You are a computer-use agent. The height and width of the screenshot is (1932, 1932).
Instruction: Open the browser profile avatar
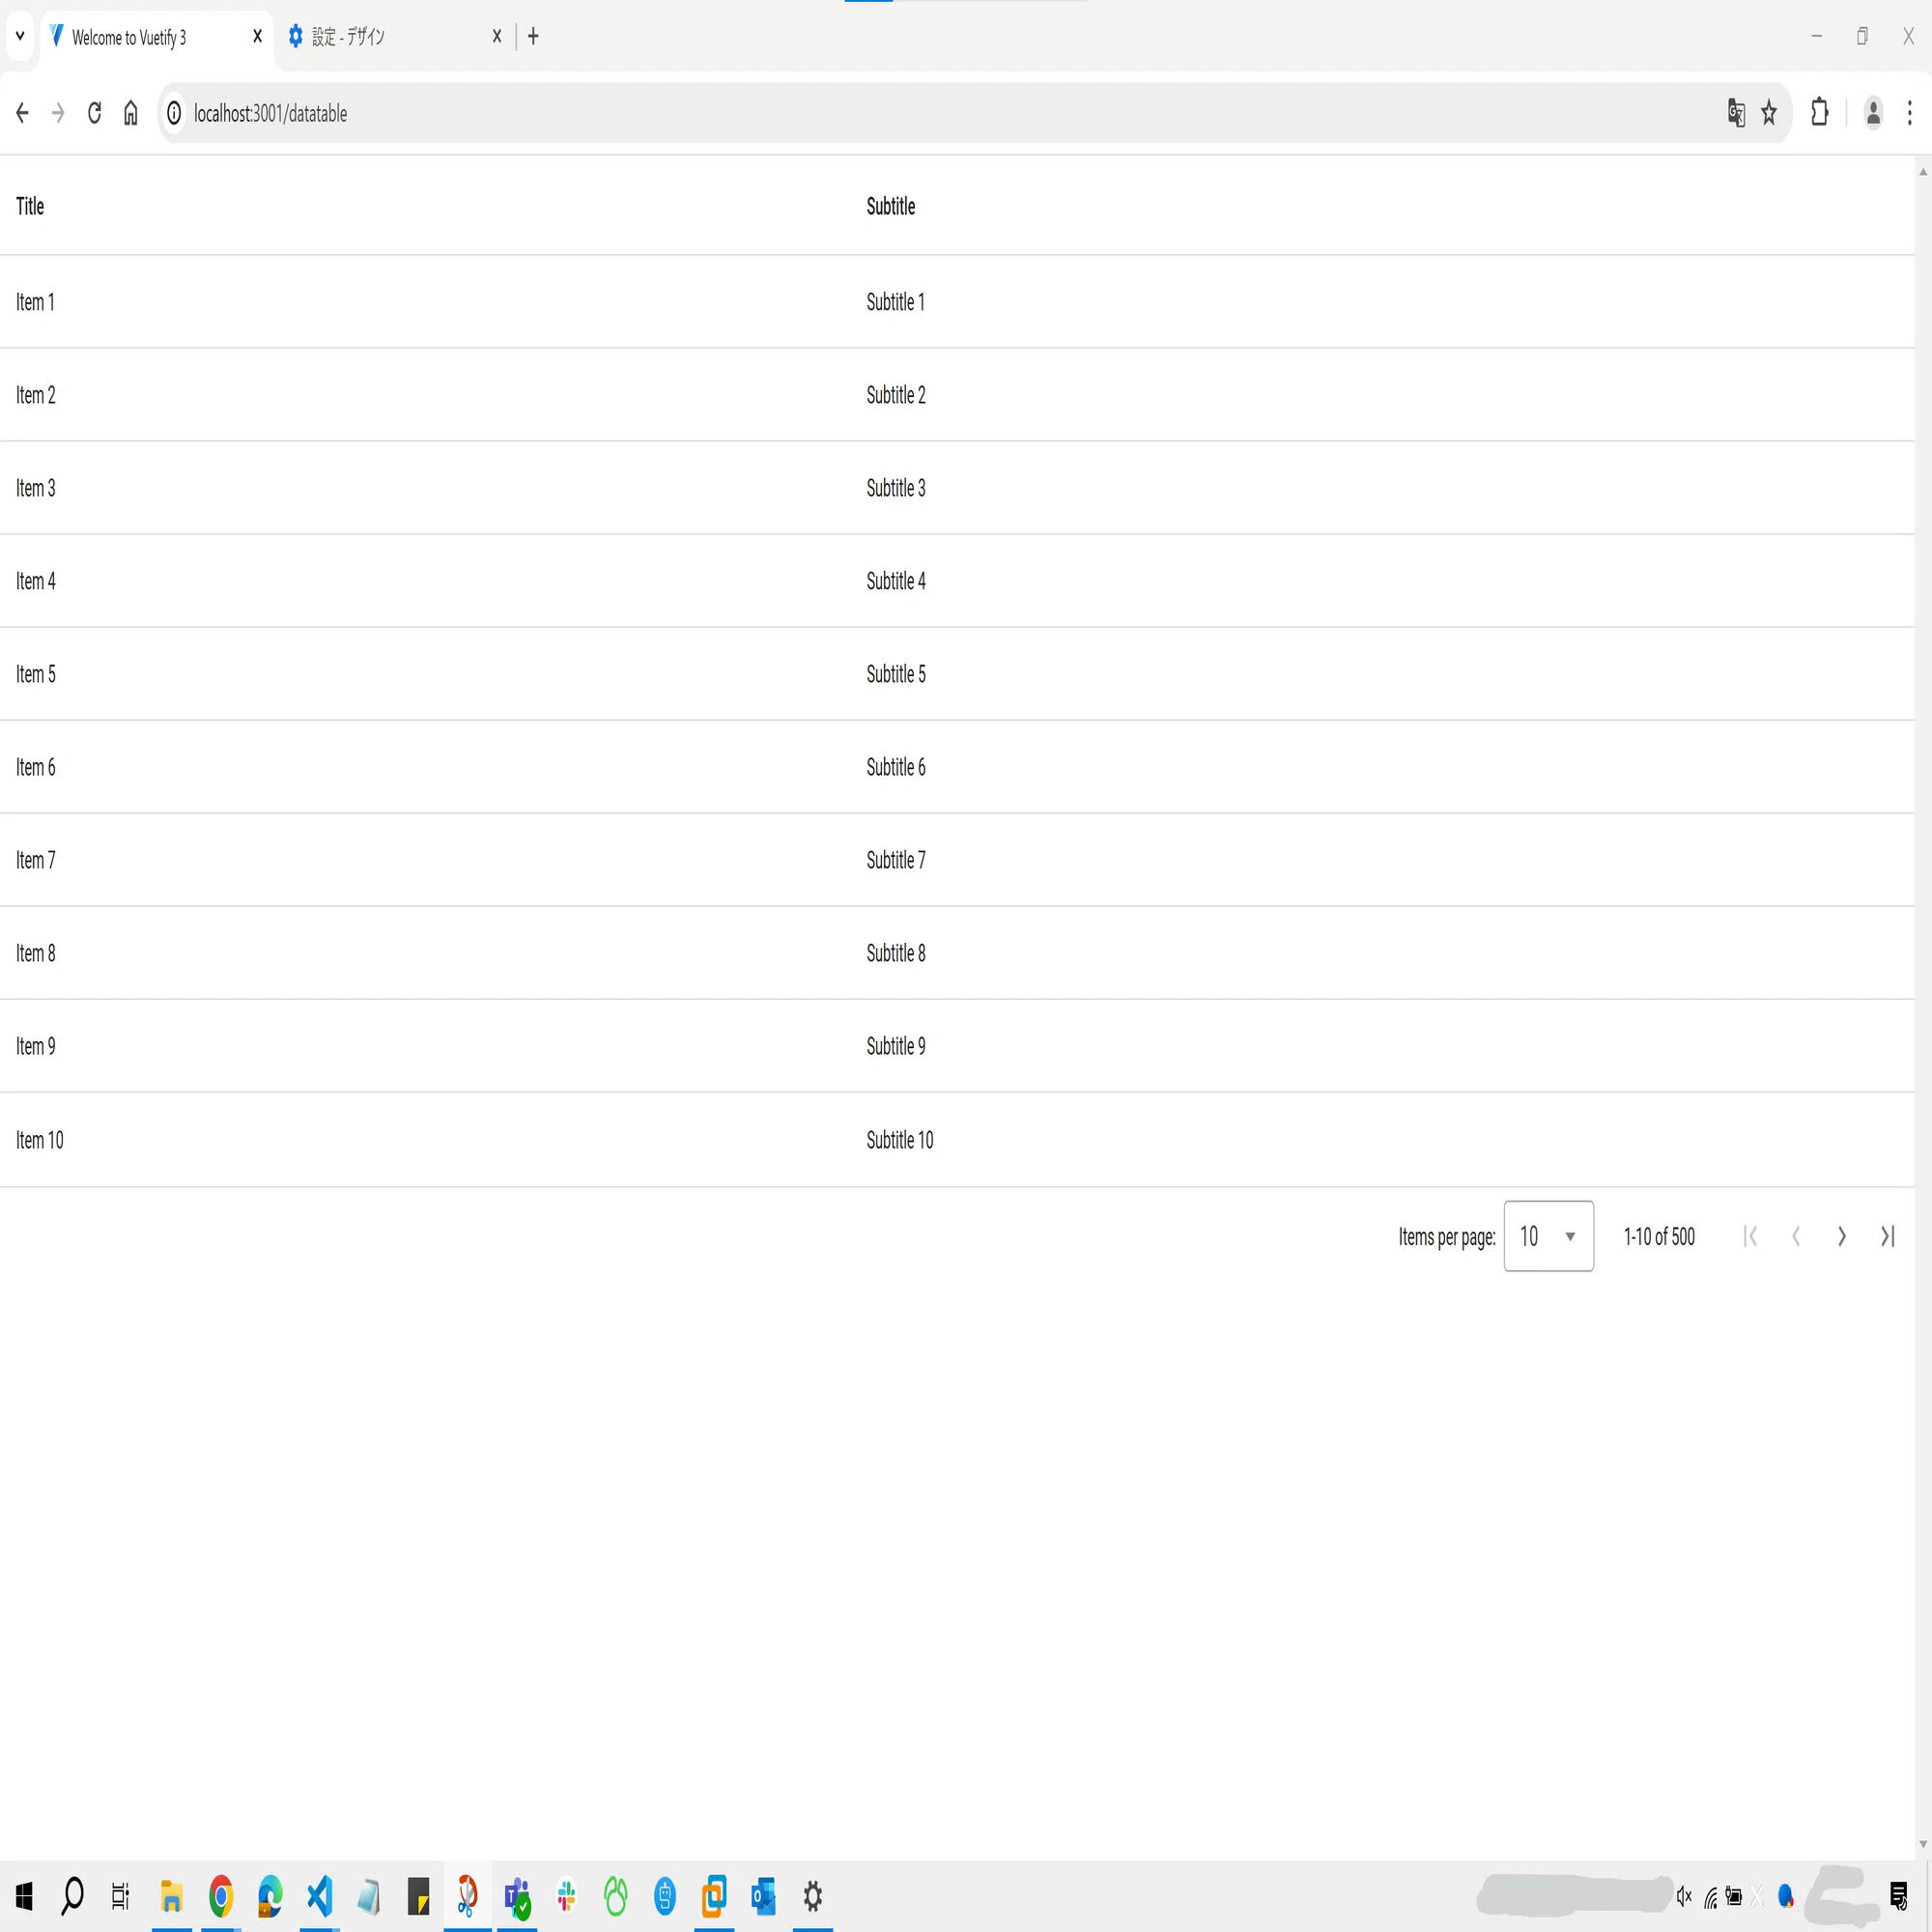tap(1873, 113)
